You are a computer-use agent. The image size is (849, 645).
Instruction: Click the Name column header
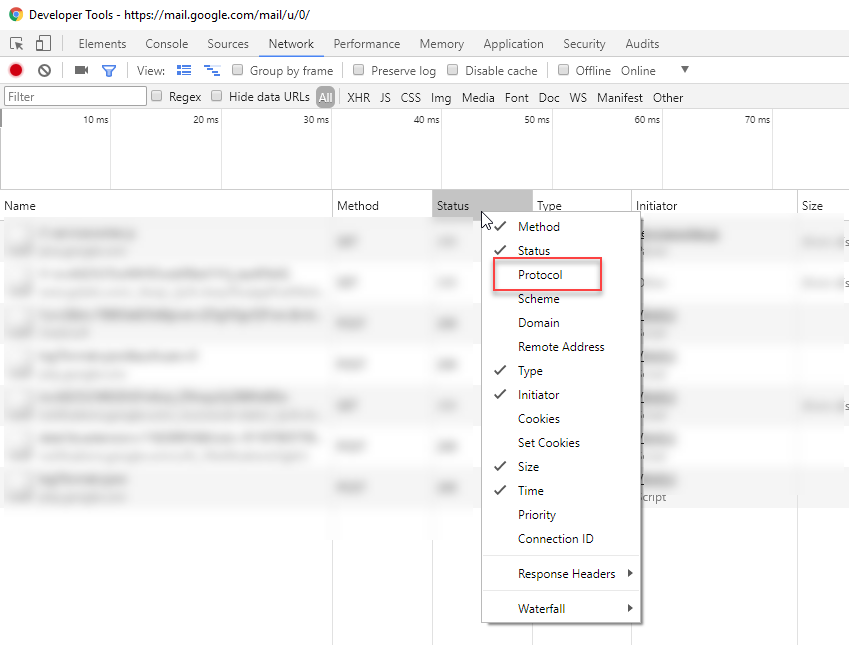tap(20, 206)
